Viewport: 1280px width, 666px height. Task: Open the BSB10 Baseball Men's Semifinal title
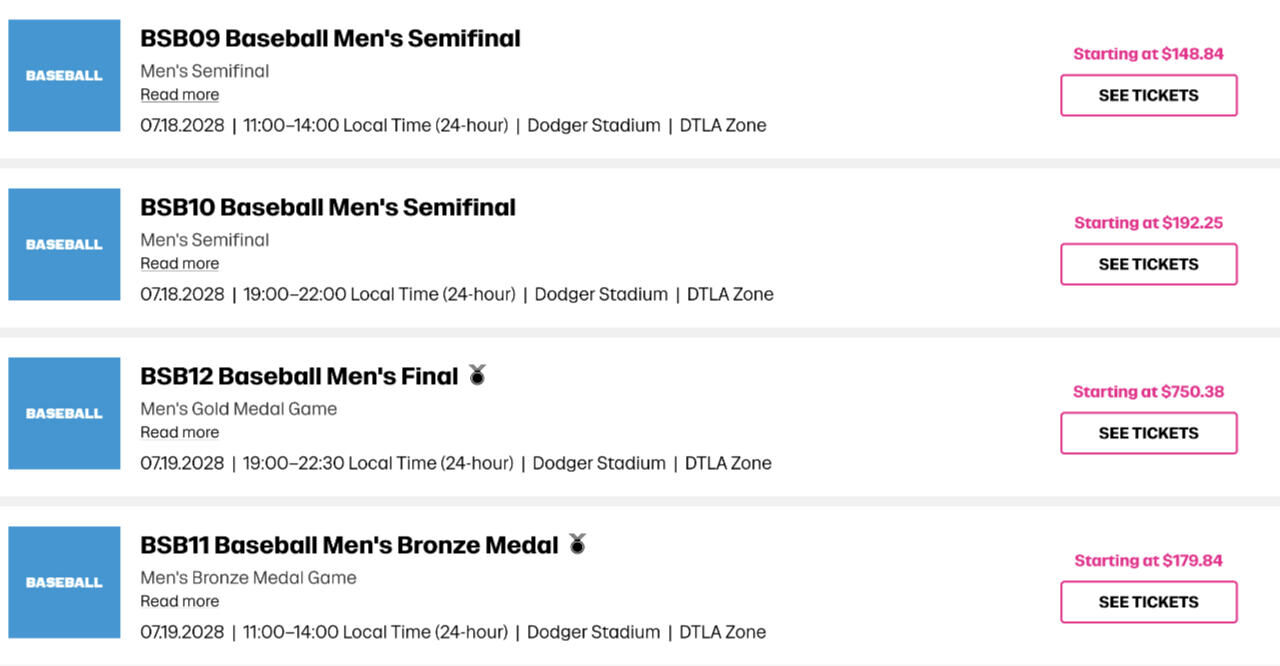point(328,208)
